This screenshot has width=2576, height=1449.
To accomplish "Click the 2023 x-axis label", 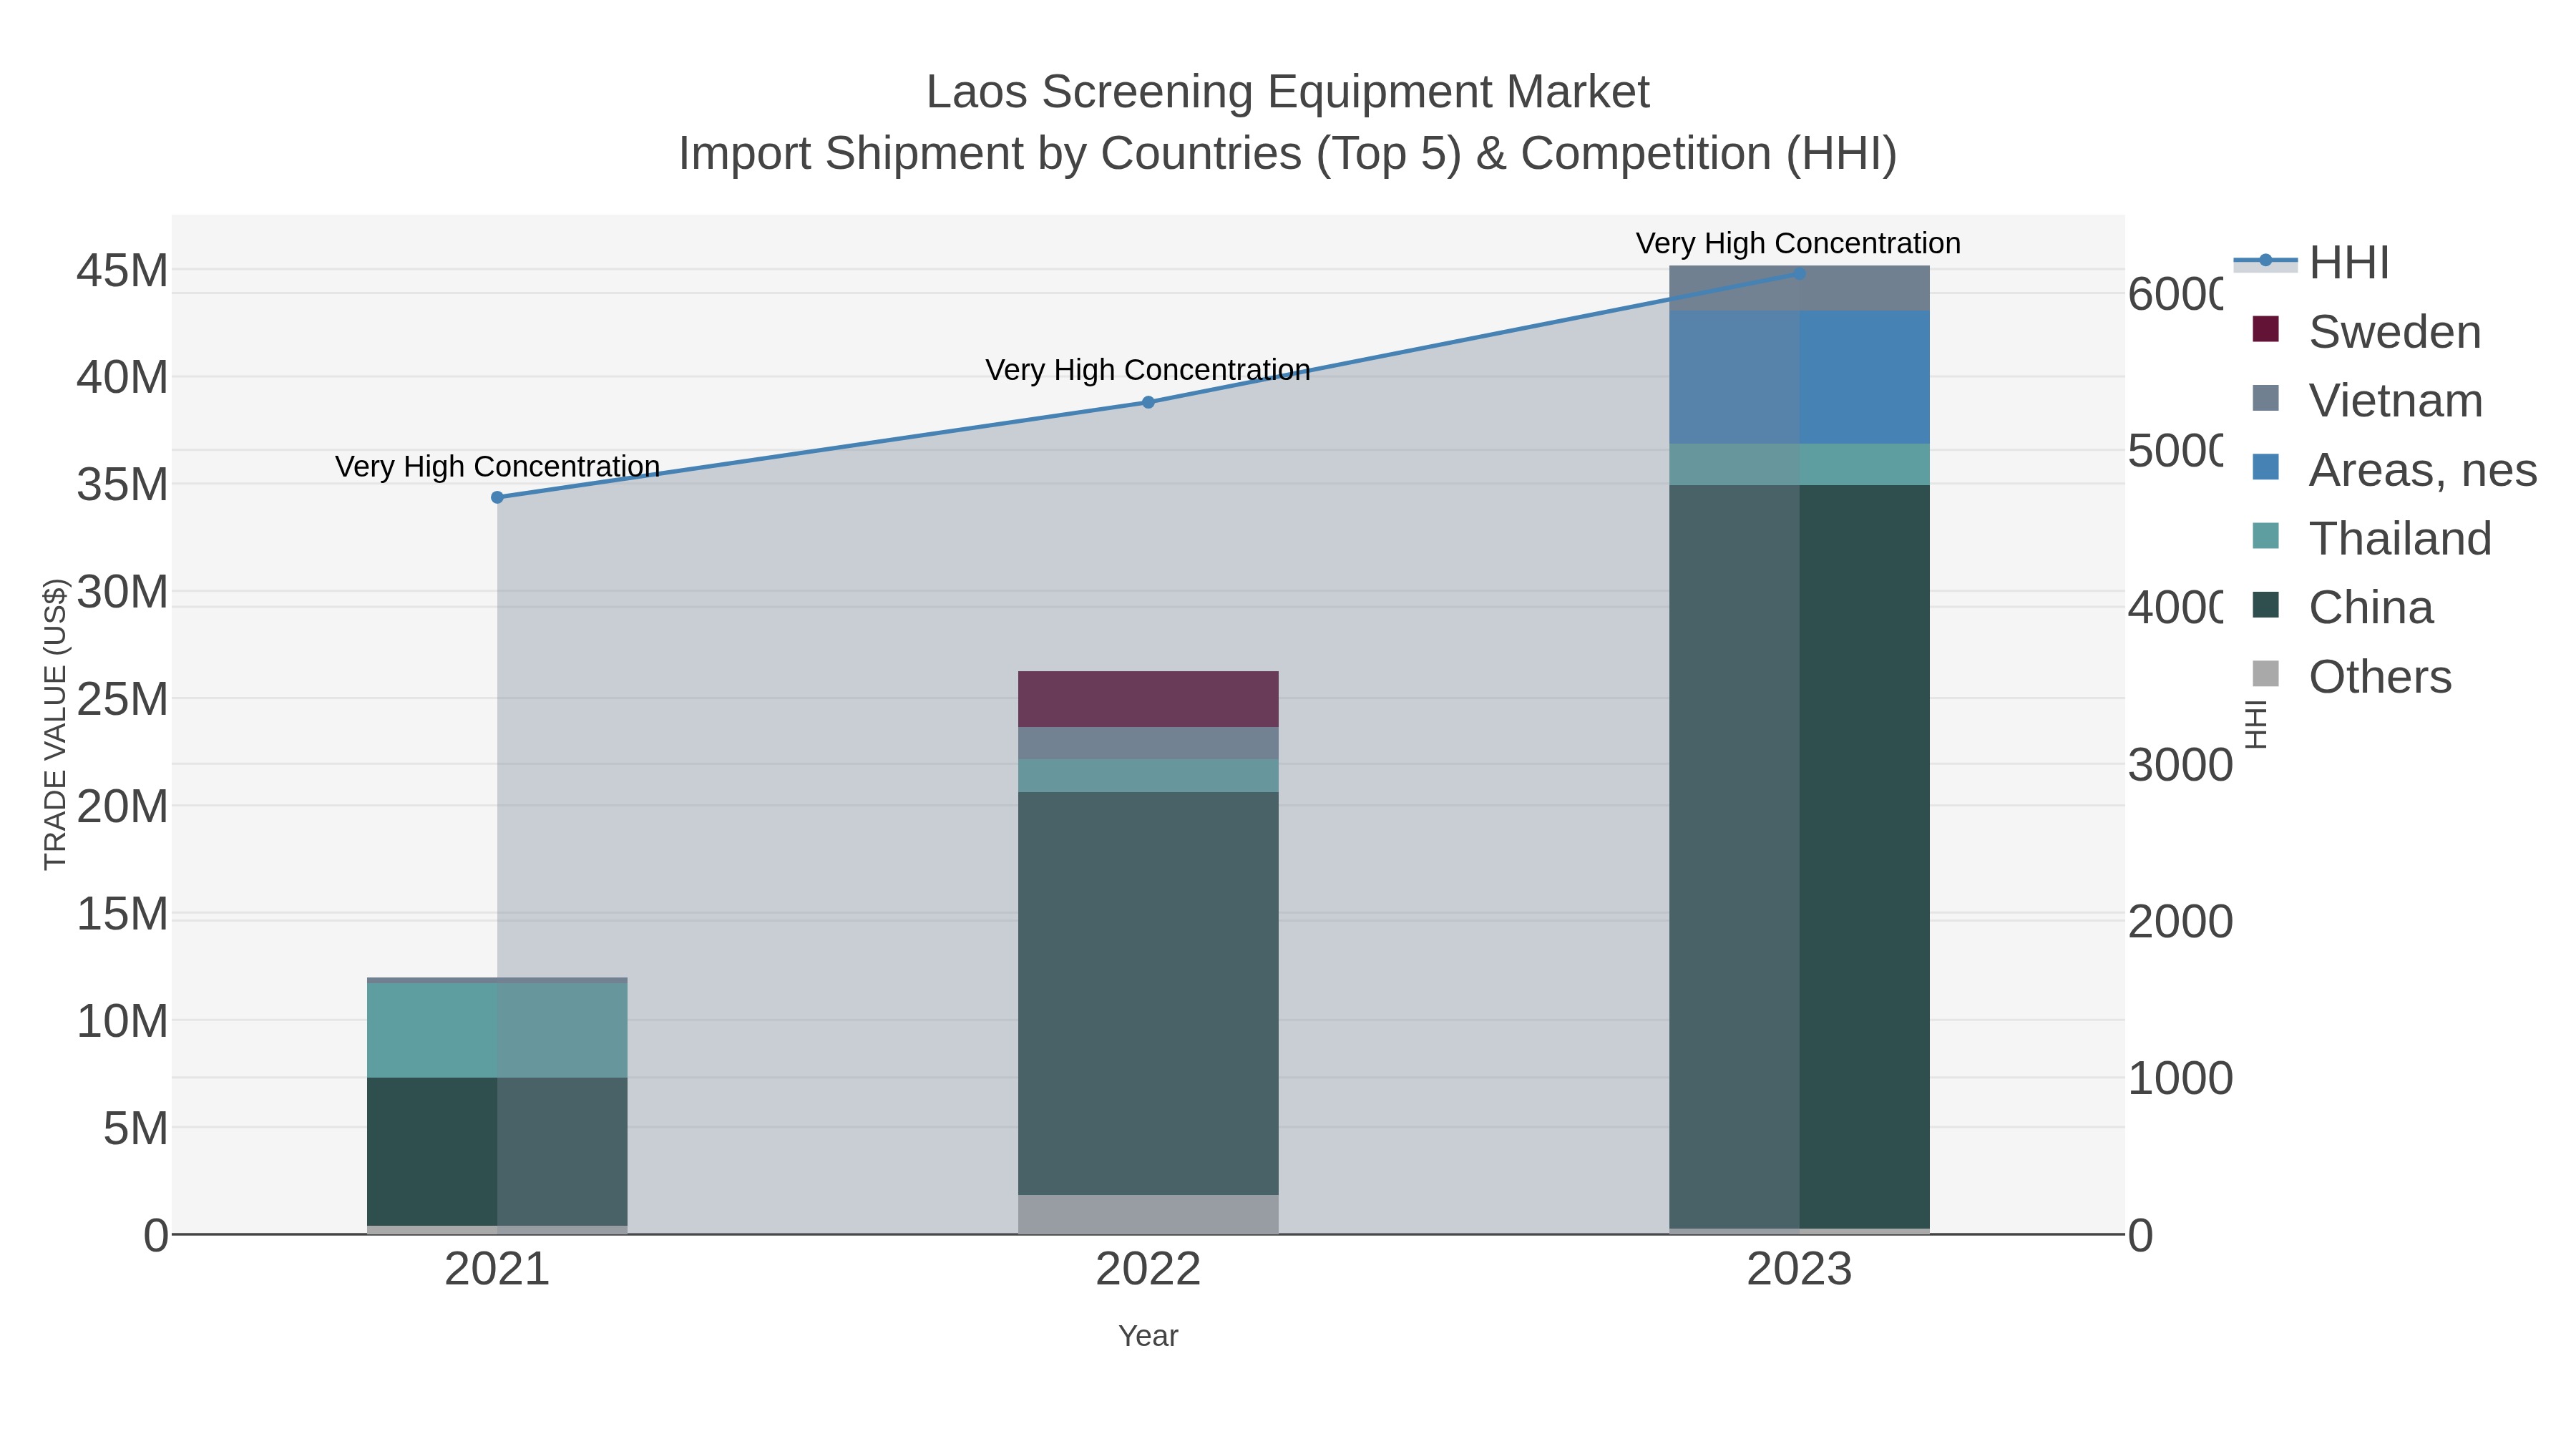I will coord(1799,1270).
